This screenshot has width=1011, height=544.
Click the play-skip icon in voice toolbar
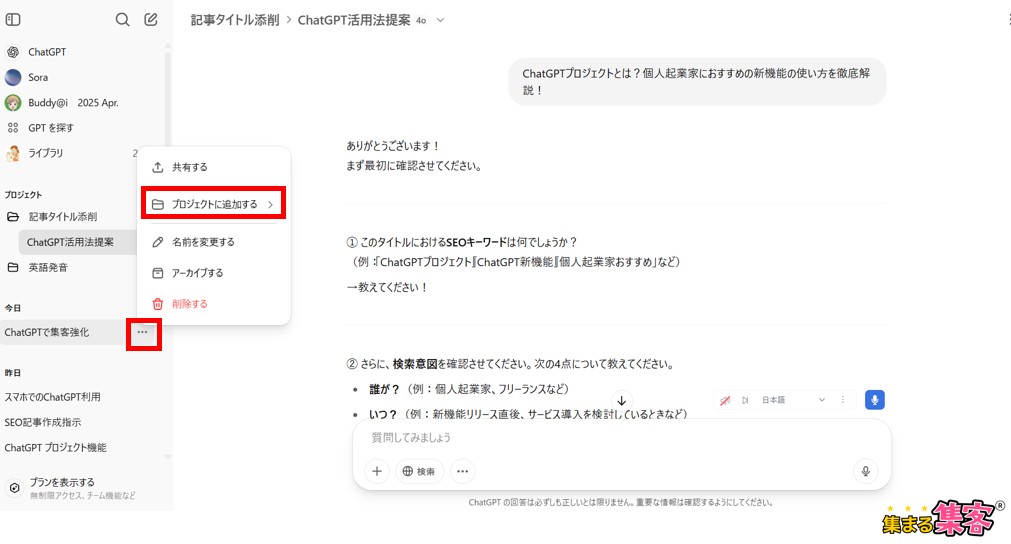[x=745, y=400]
